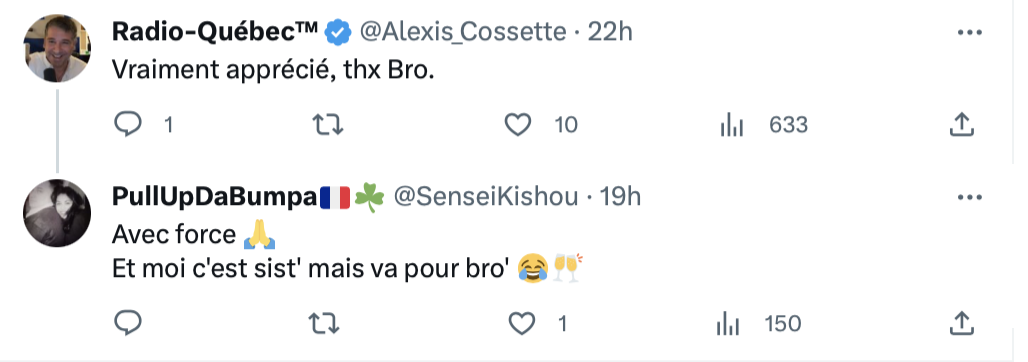Retweet PullUpDaBumpa's reply
Viewport: 1028px width, 362px height.
click(x=324, y=323)
